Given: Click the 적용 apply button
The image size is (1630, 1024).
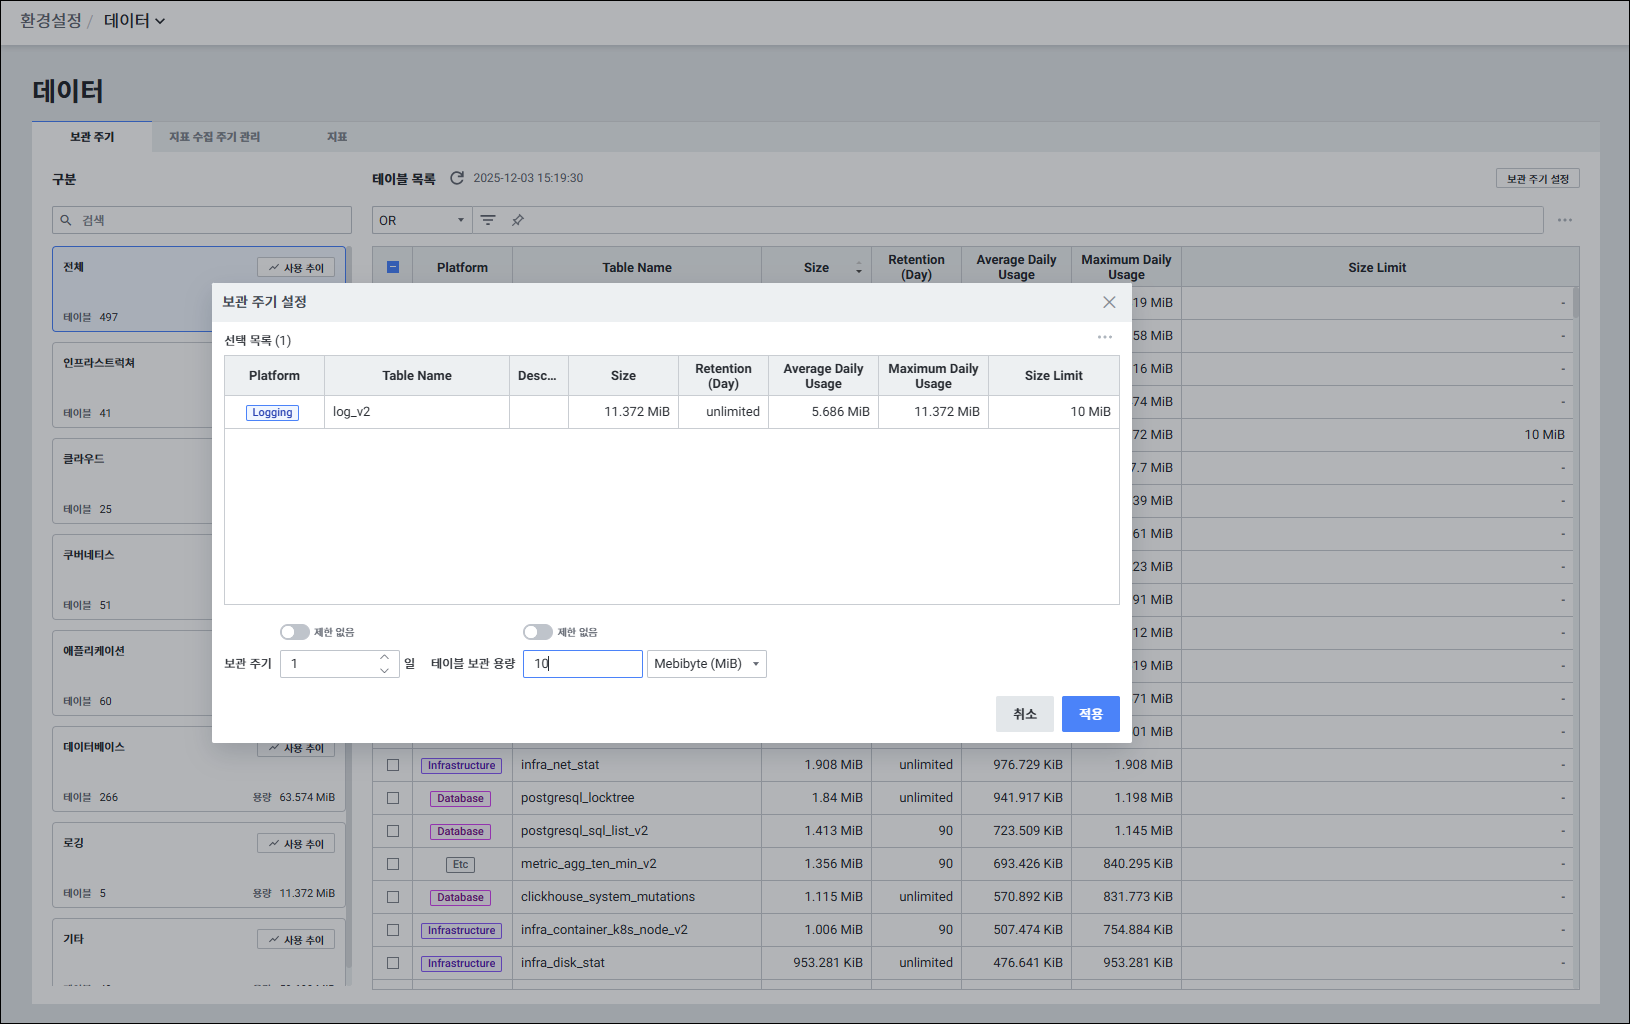Looking at the screenshot, I should 1090,714.
